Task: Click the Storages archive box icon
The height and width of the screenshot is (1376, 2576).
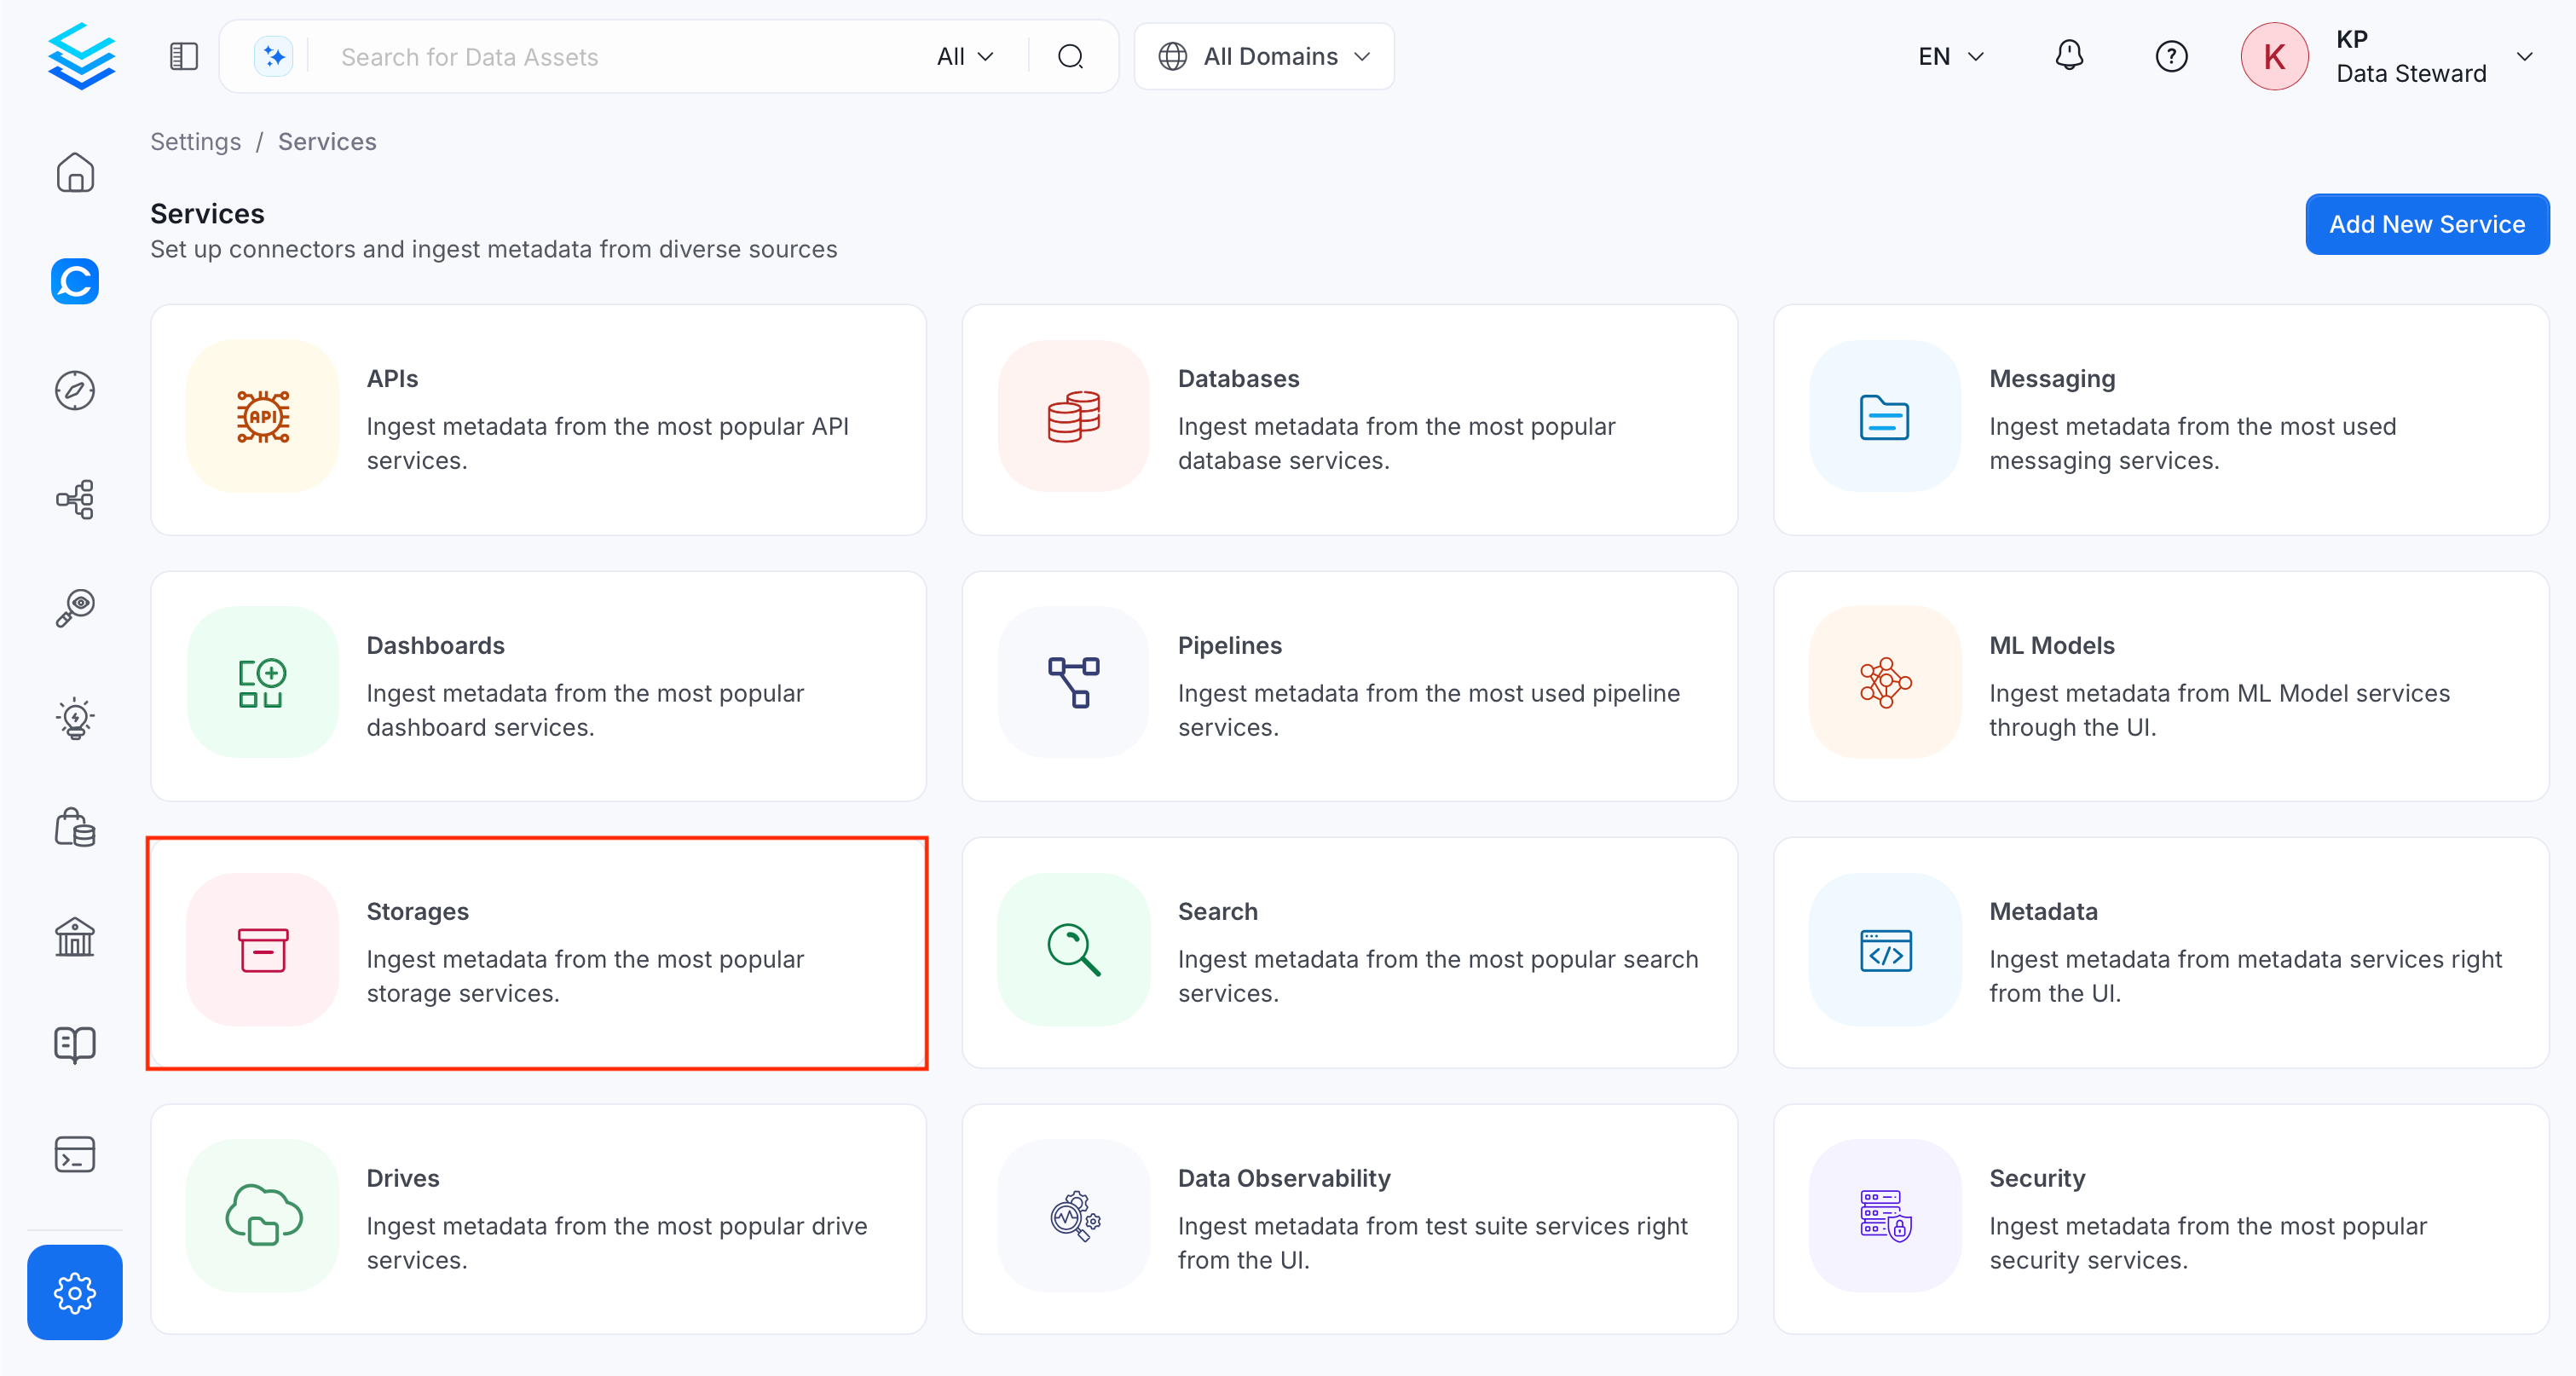Action: pos(263,950)
